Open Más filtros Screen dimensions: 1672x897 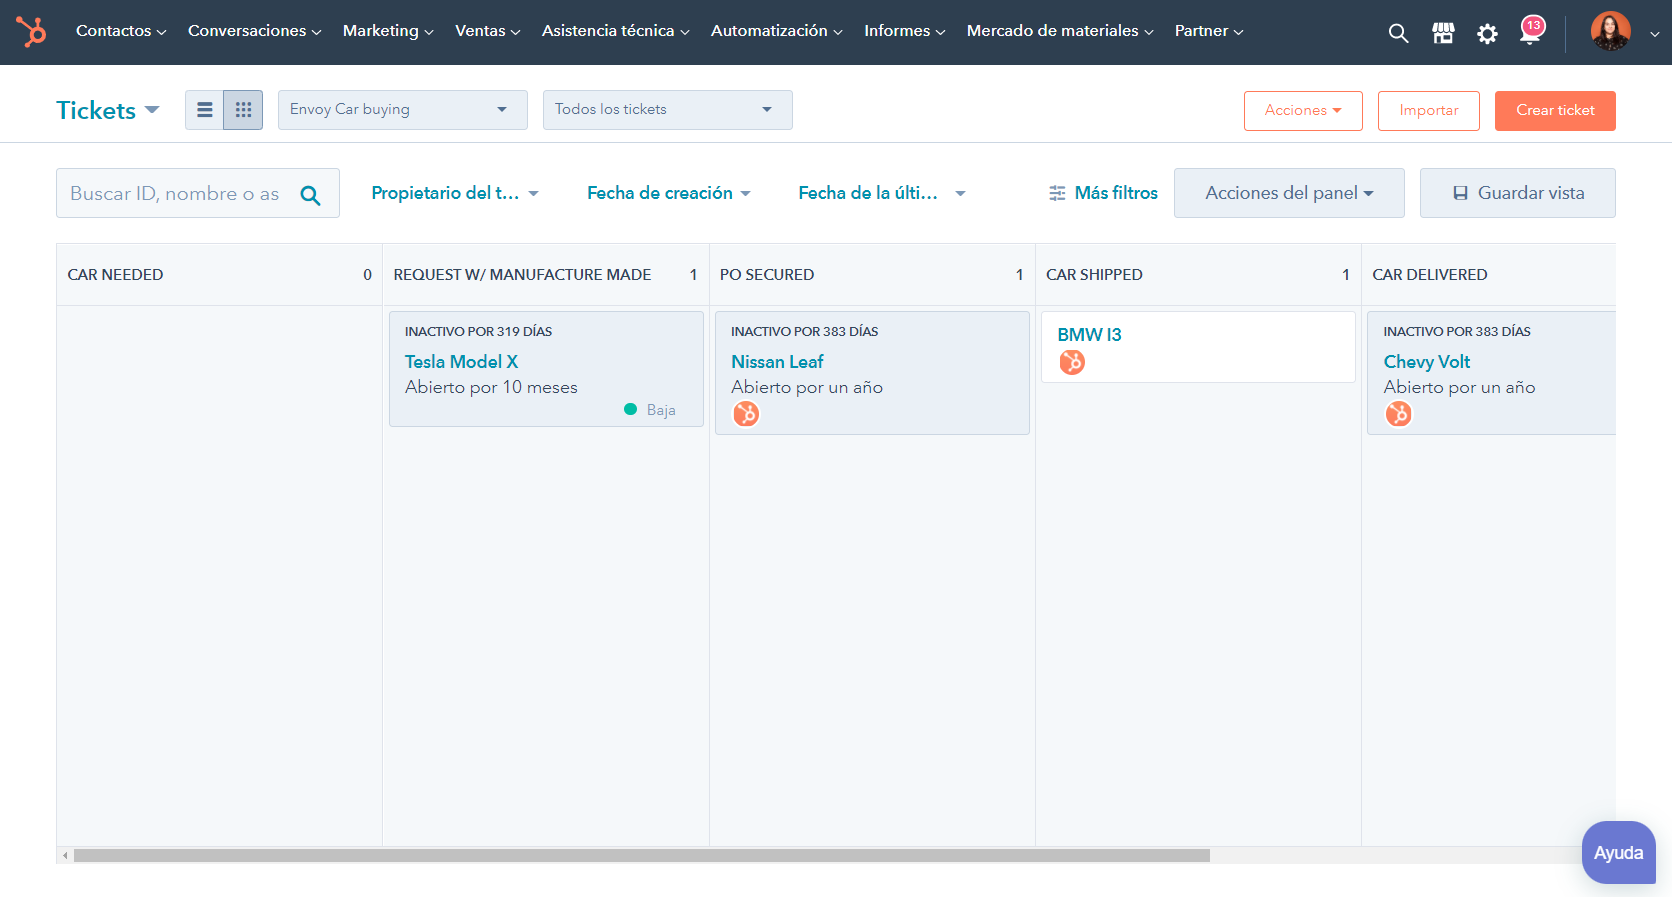[1103, 193]
